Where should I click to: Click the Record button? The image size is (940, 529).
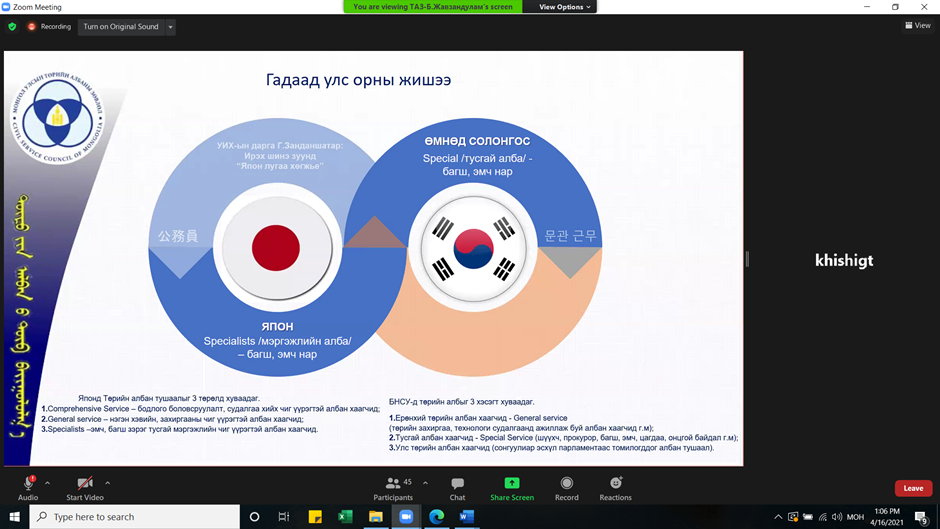[x=567, y=488]
